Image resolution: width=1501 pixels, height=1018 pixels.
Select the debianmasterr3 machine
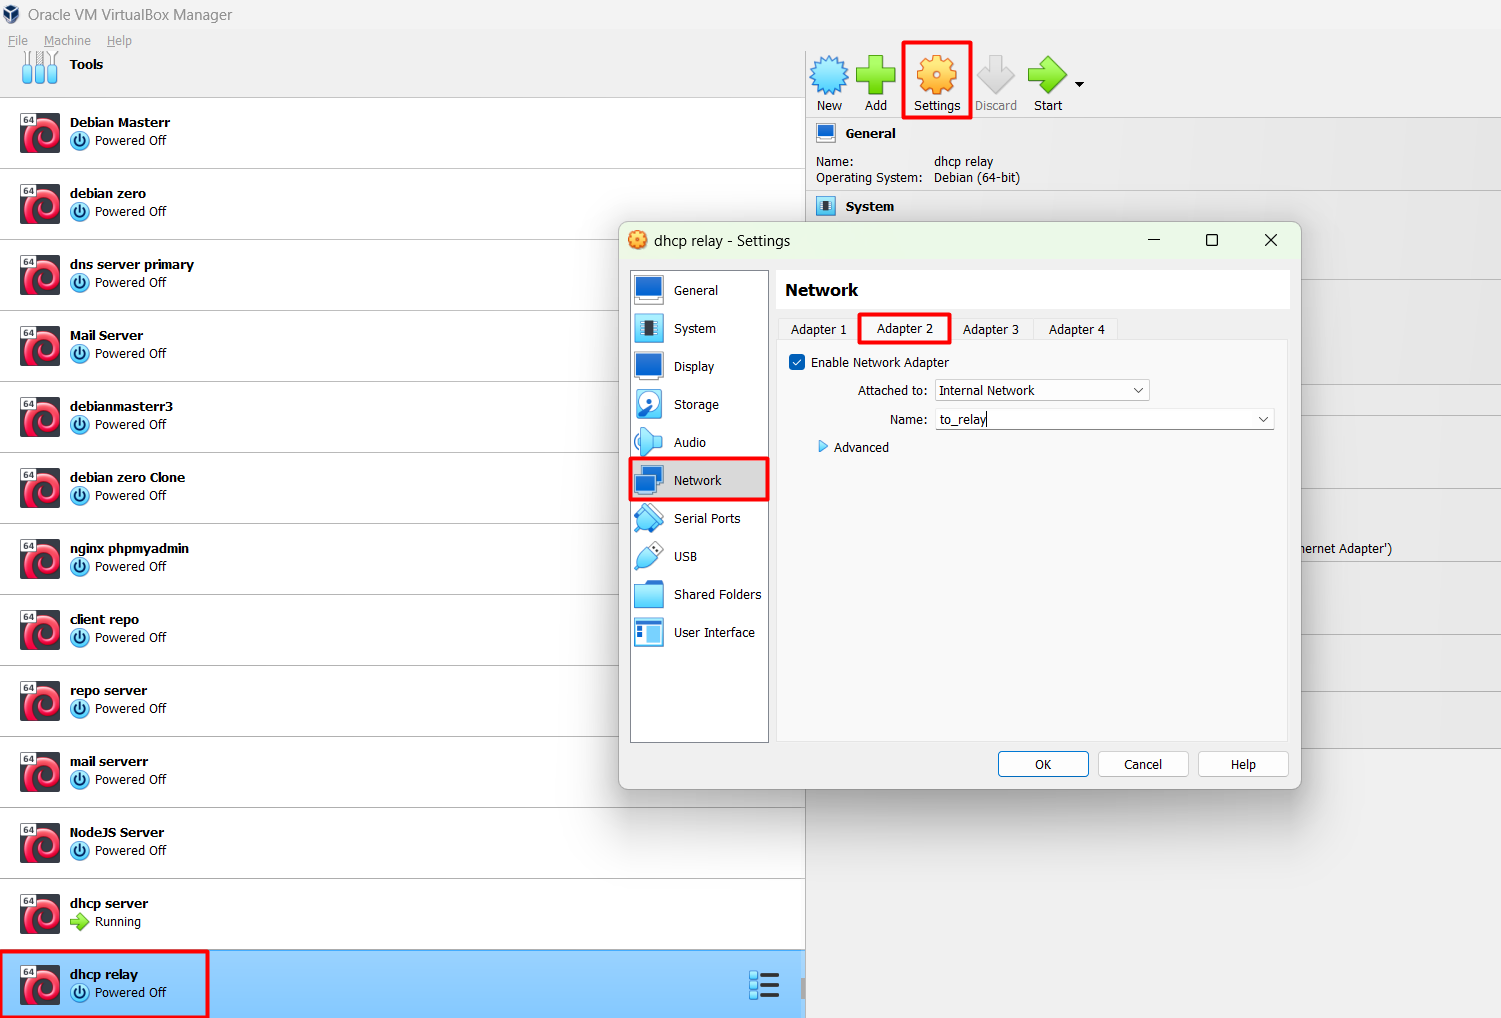click(402, 417)
